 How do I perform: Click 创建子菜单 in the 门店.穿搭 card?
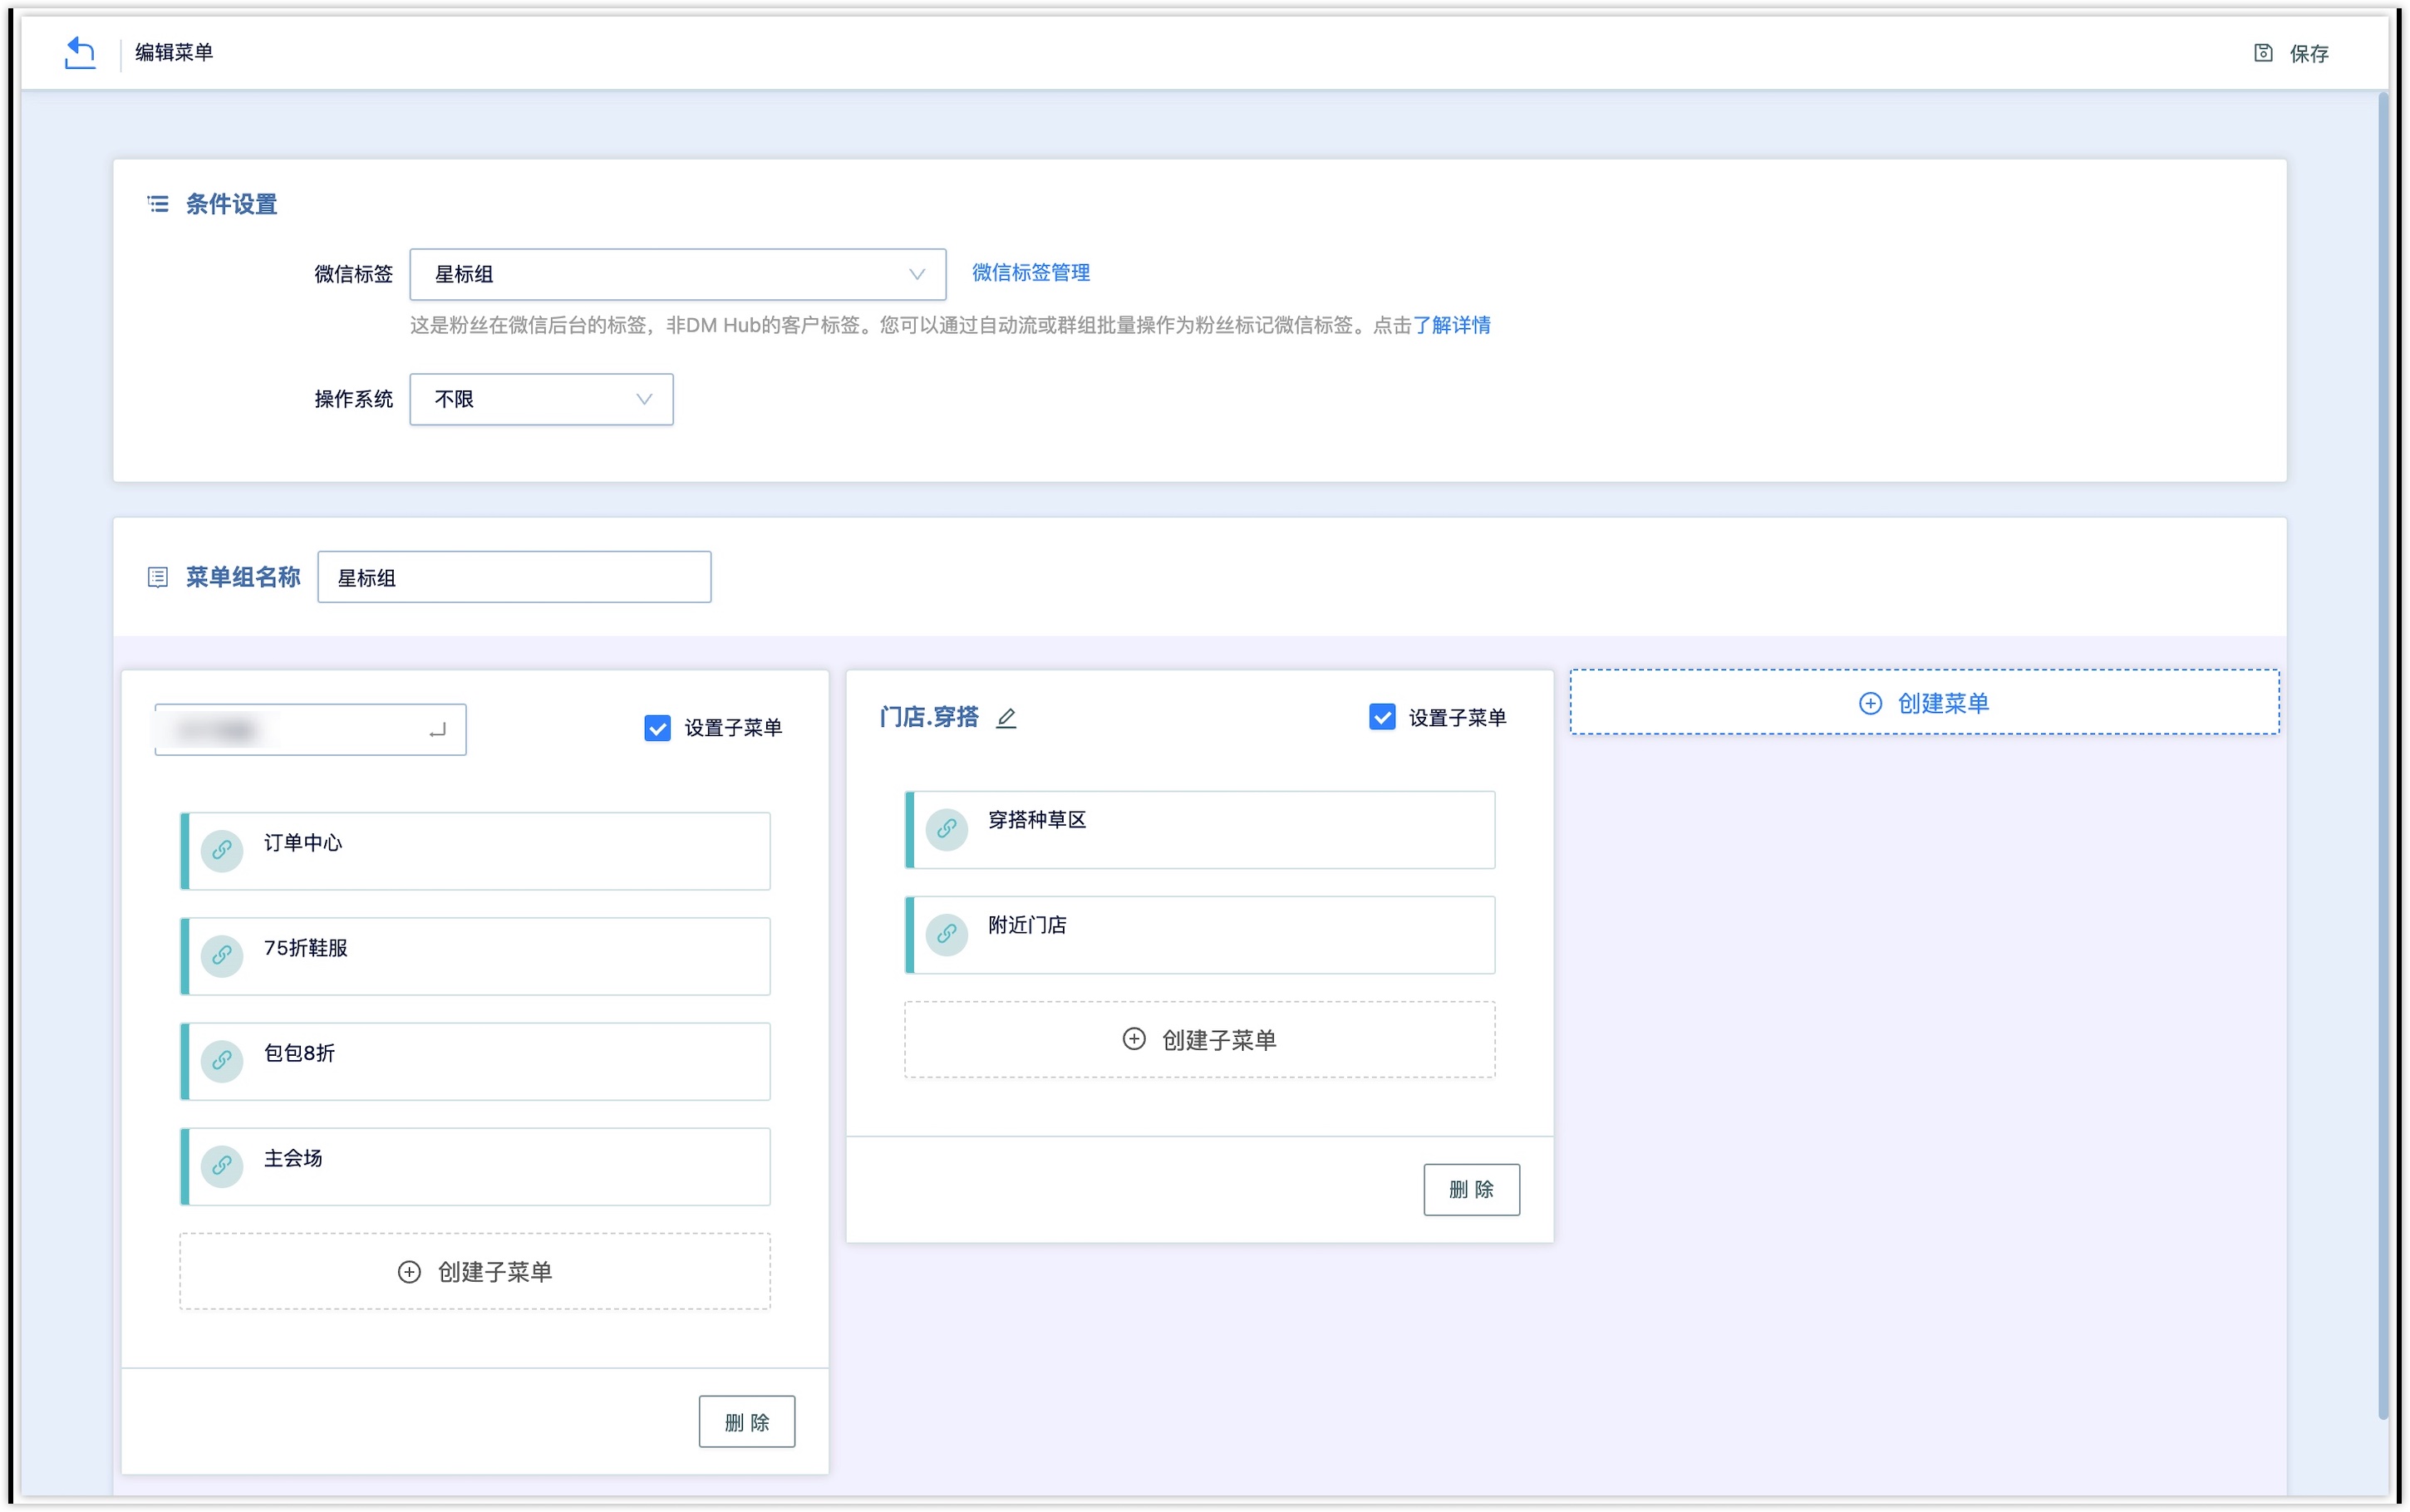point(1200,1040)
